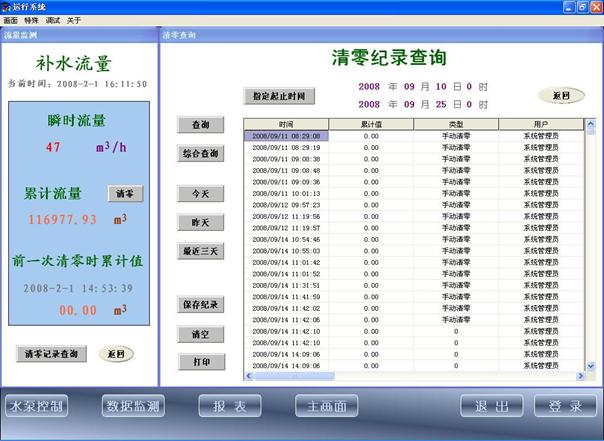Click the 登录 button at bottom right
This screenshot has width=604, height=441.
(565, 407)
